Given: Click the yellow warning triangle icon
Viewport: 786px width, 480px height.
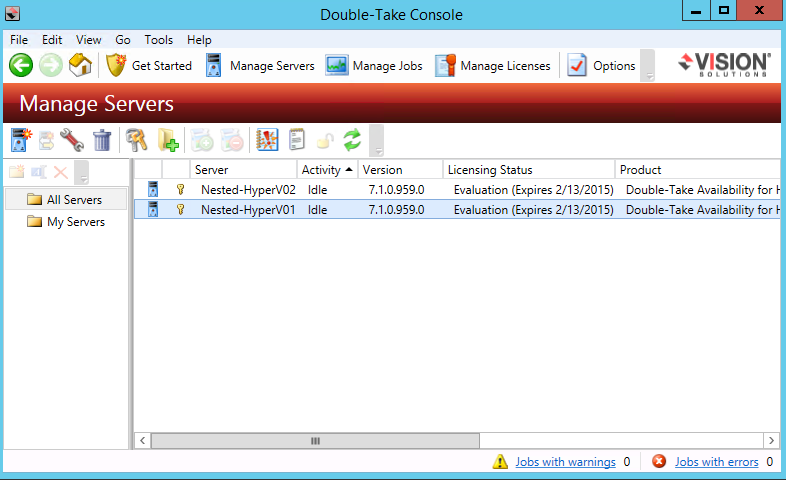Looking at the screenshot, I should click(500, 461).
